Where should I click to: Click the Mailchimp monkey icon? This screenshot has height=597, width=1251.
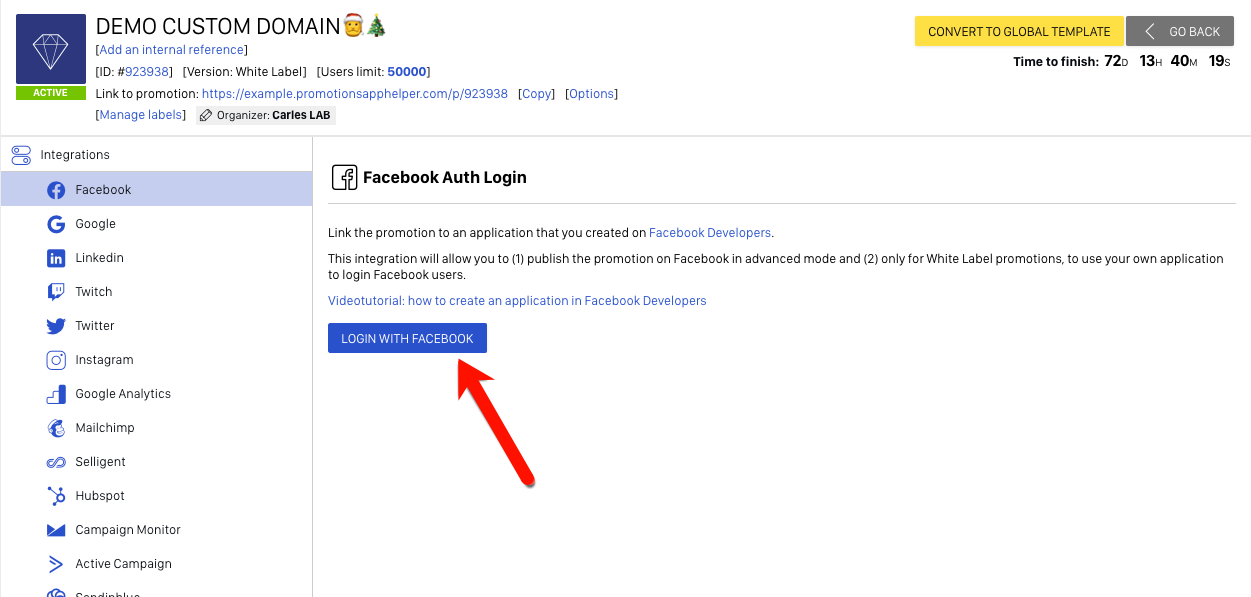56,428
